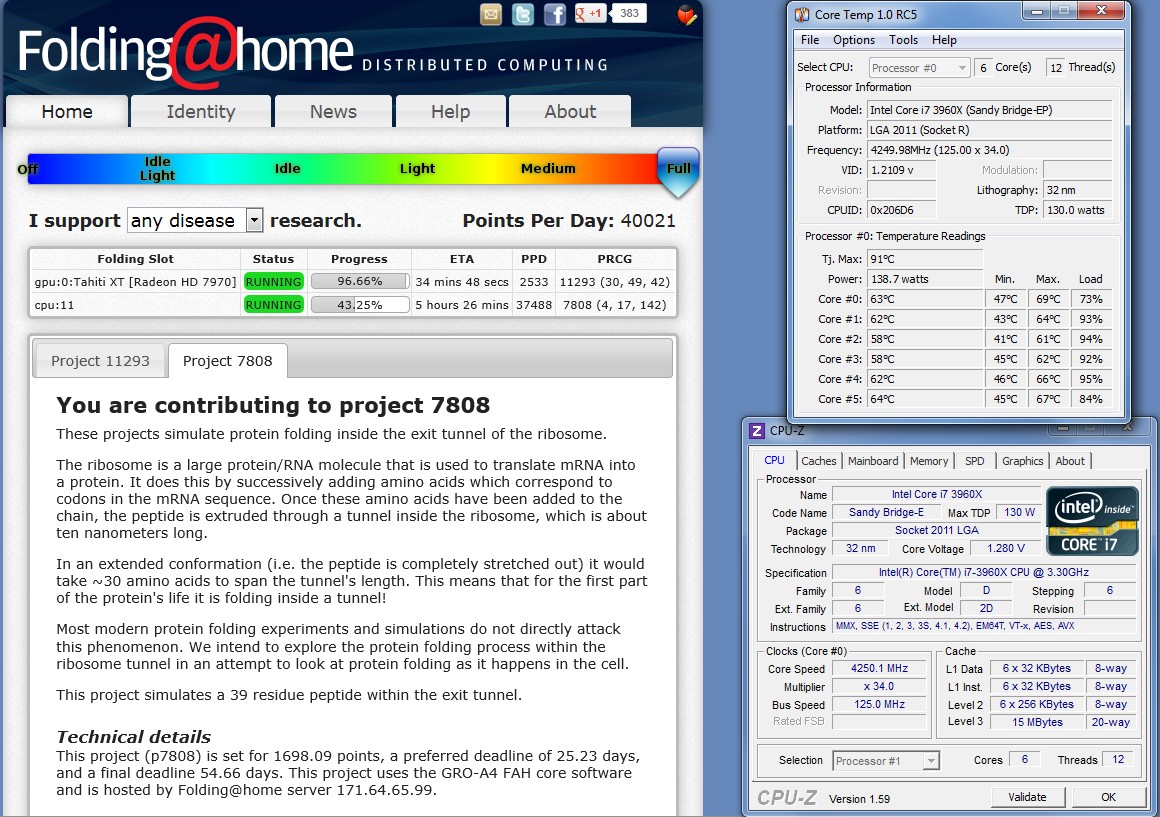Click the RUNNING status of the gpu slot
The width and height of the screenshot is (1160, 817).
point(273,282)
